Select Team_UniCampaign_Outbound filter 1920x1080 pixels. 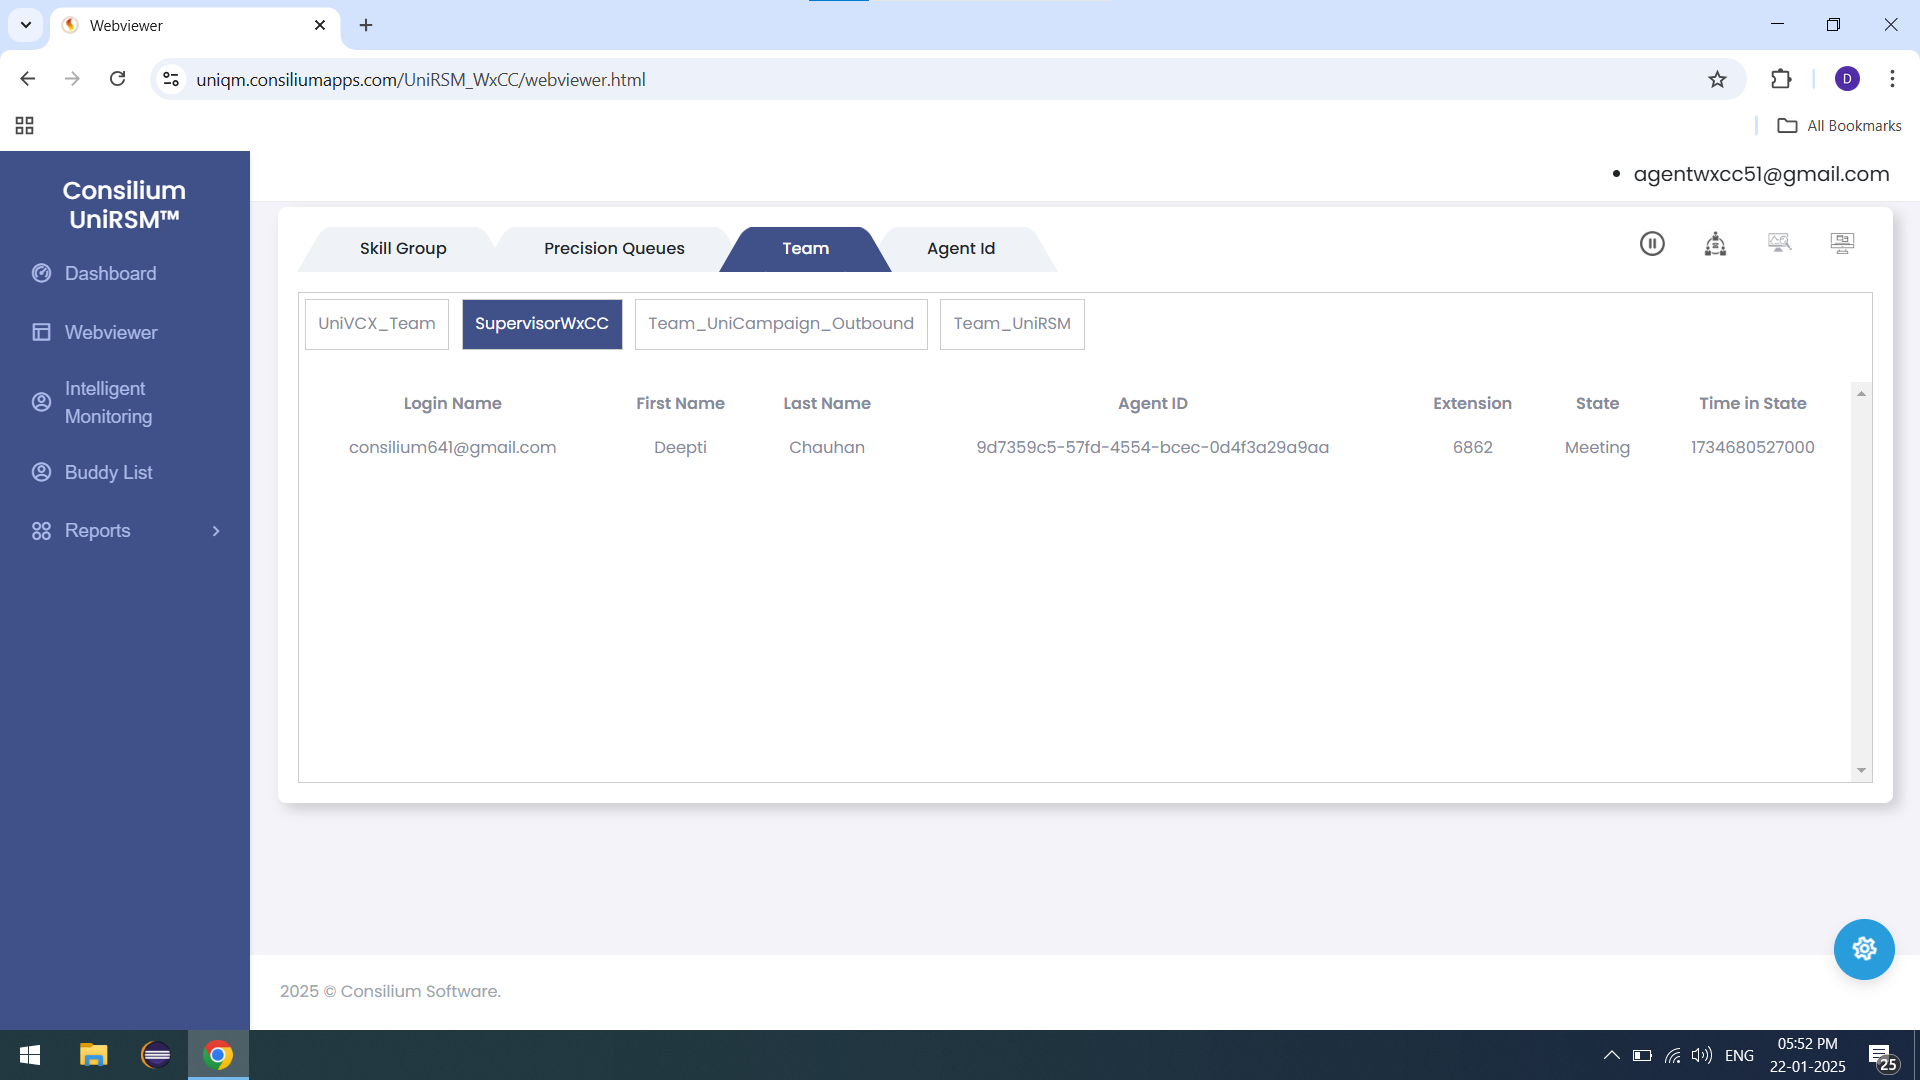click(x=781, y=324)
